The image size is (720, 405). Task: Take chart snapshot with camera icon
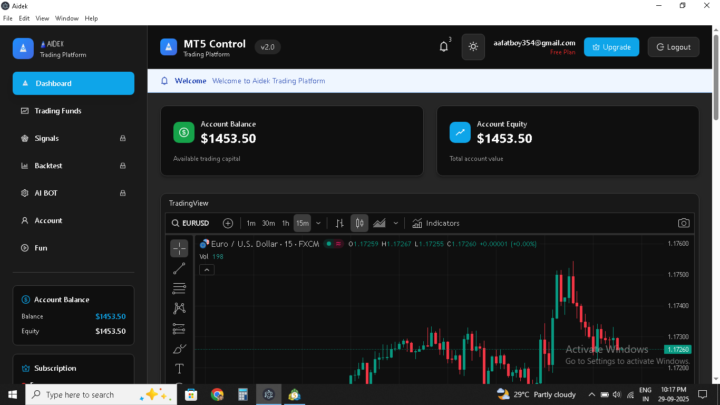tap(683, 223)
